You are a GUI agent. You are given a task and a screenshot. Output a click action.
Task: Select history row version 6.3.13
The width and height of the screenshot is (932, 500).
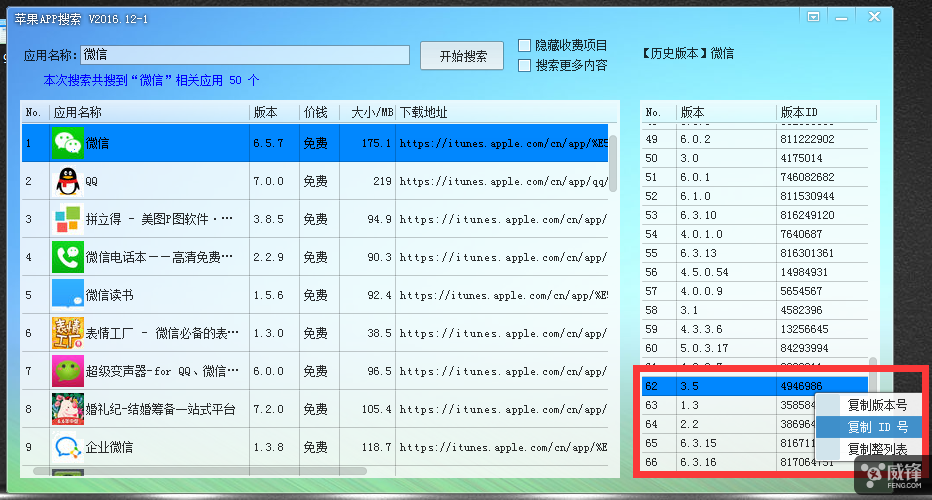tap(755, 253)
